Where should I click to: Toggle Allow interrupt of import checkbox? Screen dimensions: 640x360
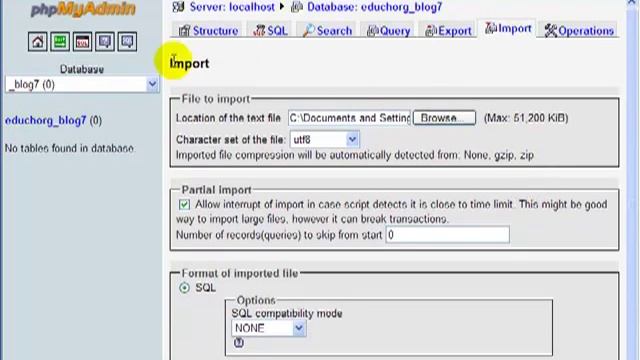point(184,204)
